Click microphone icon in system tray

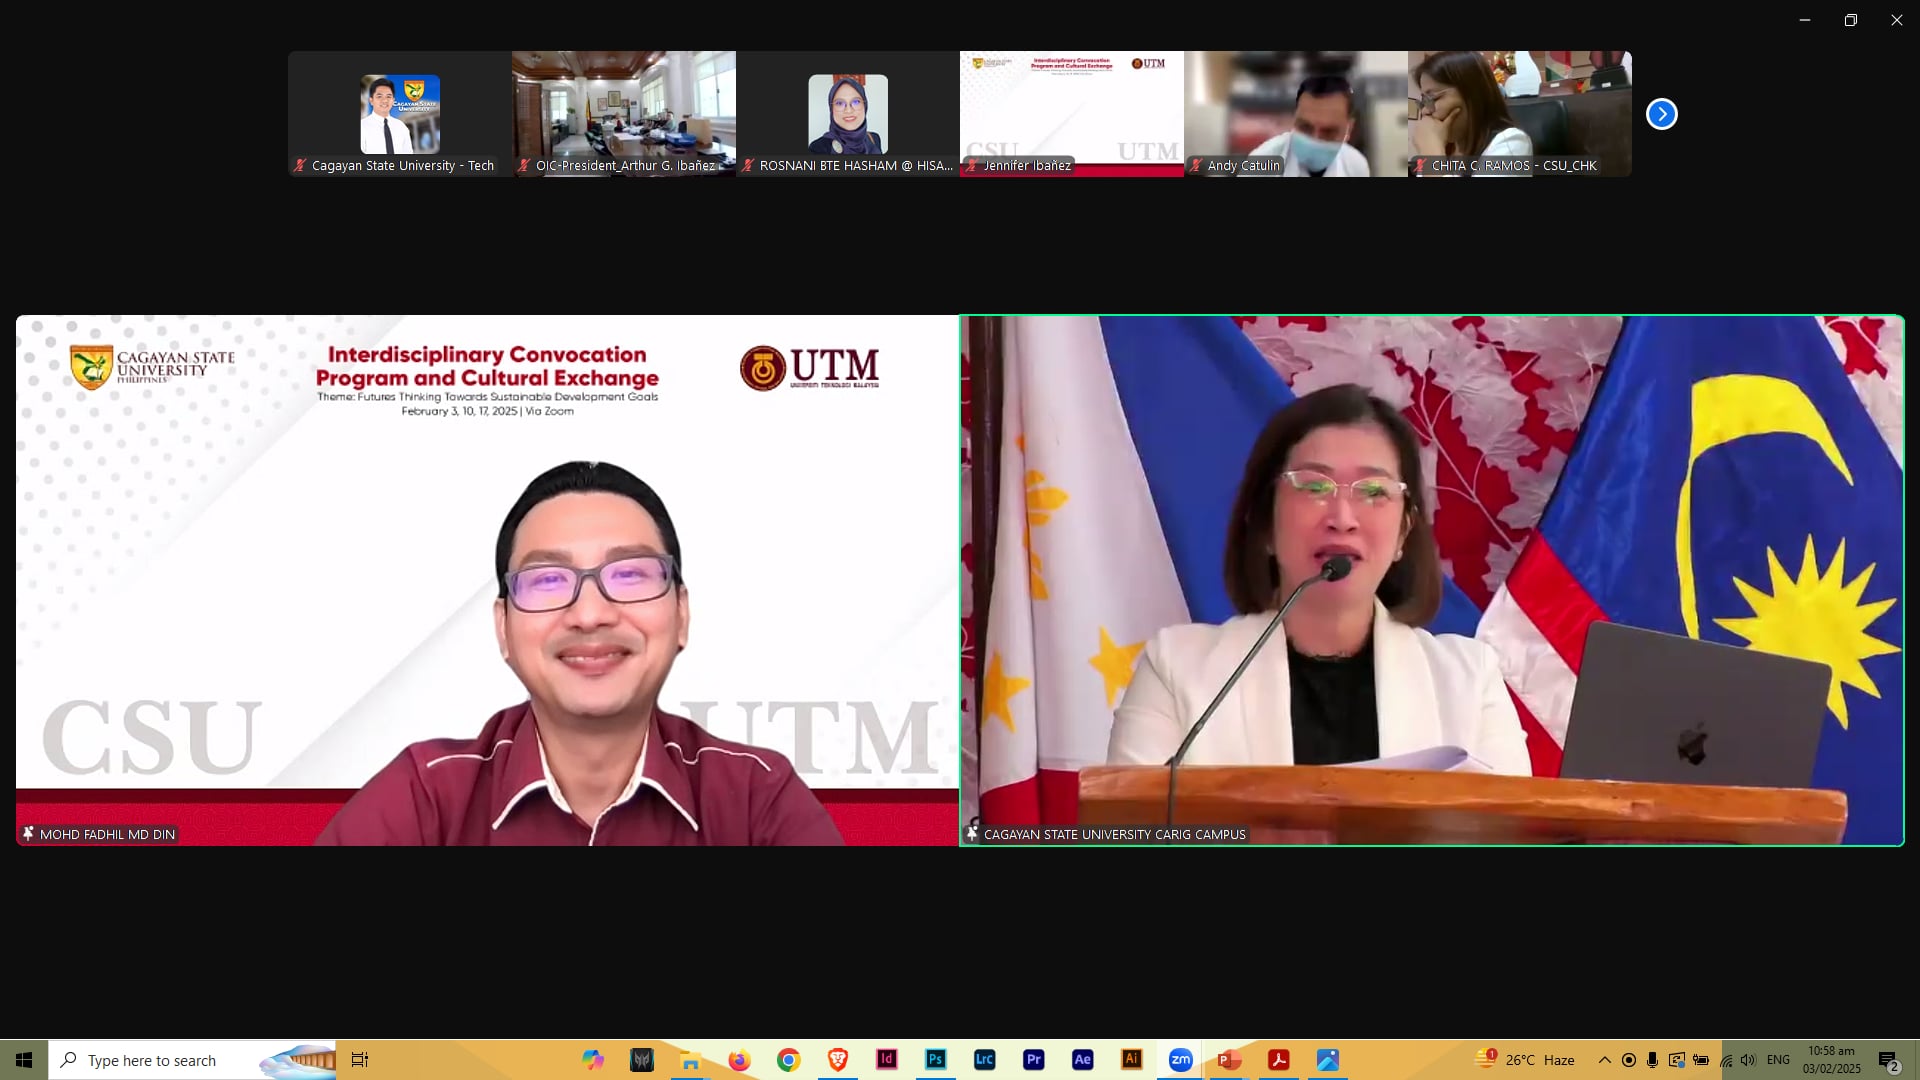point(1652,1060)
